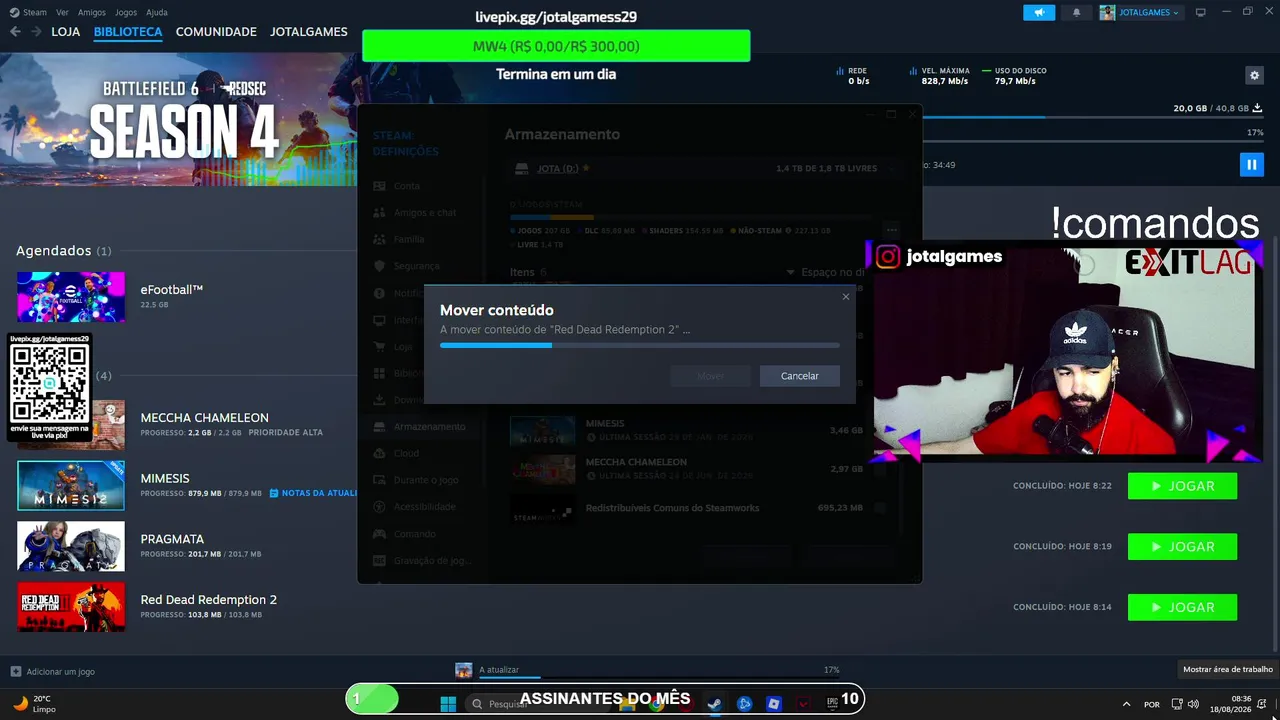Click the Agendados section heading
Viewport: 1280px width, 720px height.
pos(63,251)
